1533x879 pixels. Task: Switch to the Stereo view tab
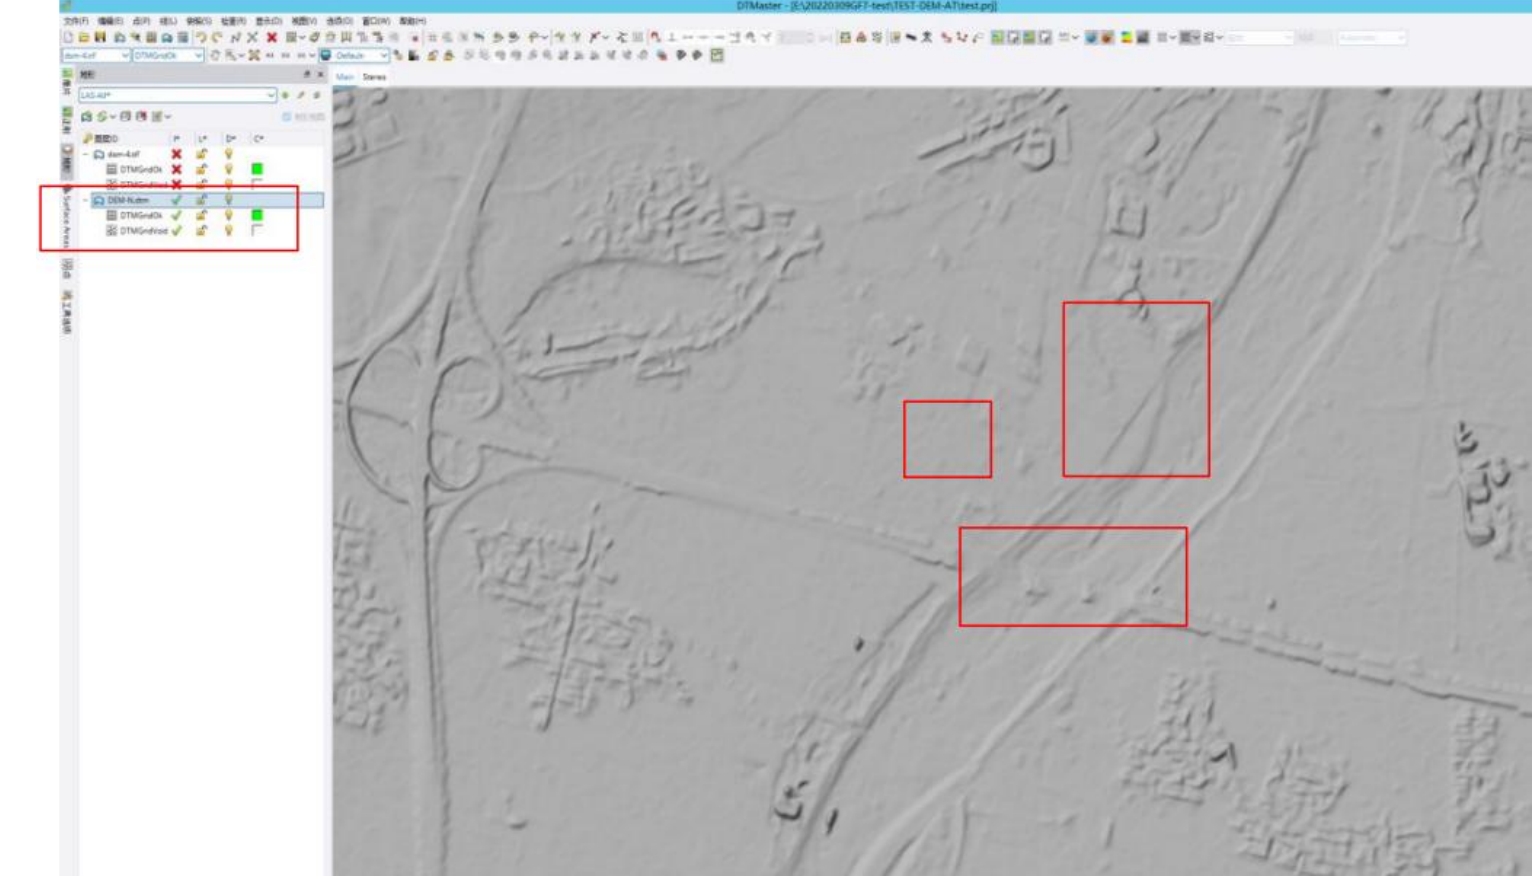374,77
